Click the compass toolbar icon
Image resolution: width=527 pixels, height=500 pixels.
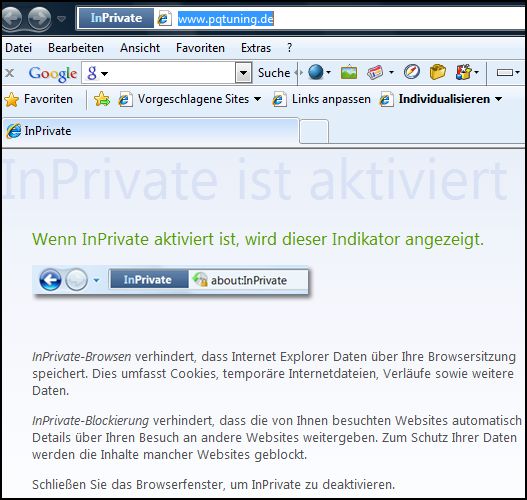(x=412, y=72)
